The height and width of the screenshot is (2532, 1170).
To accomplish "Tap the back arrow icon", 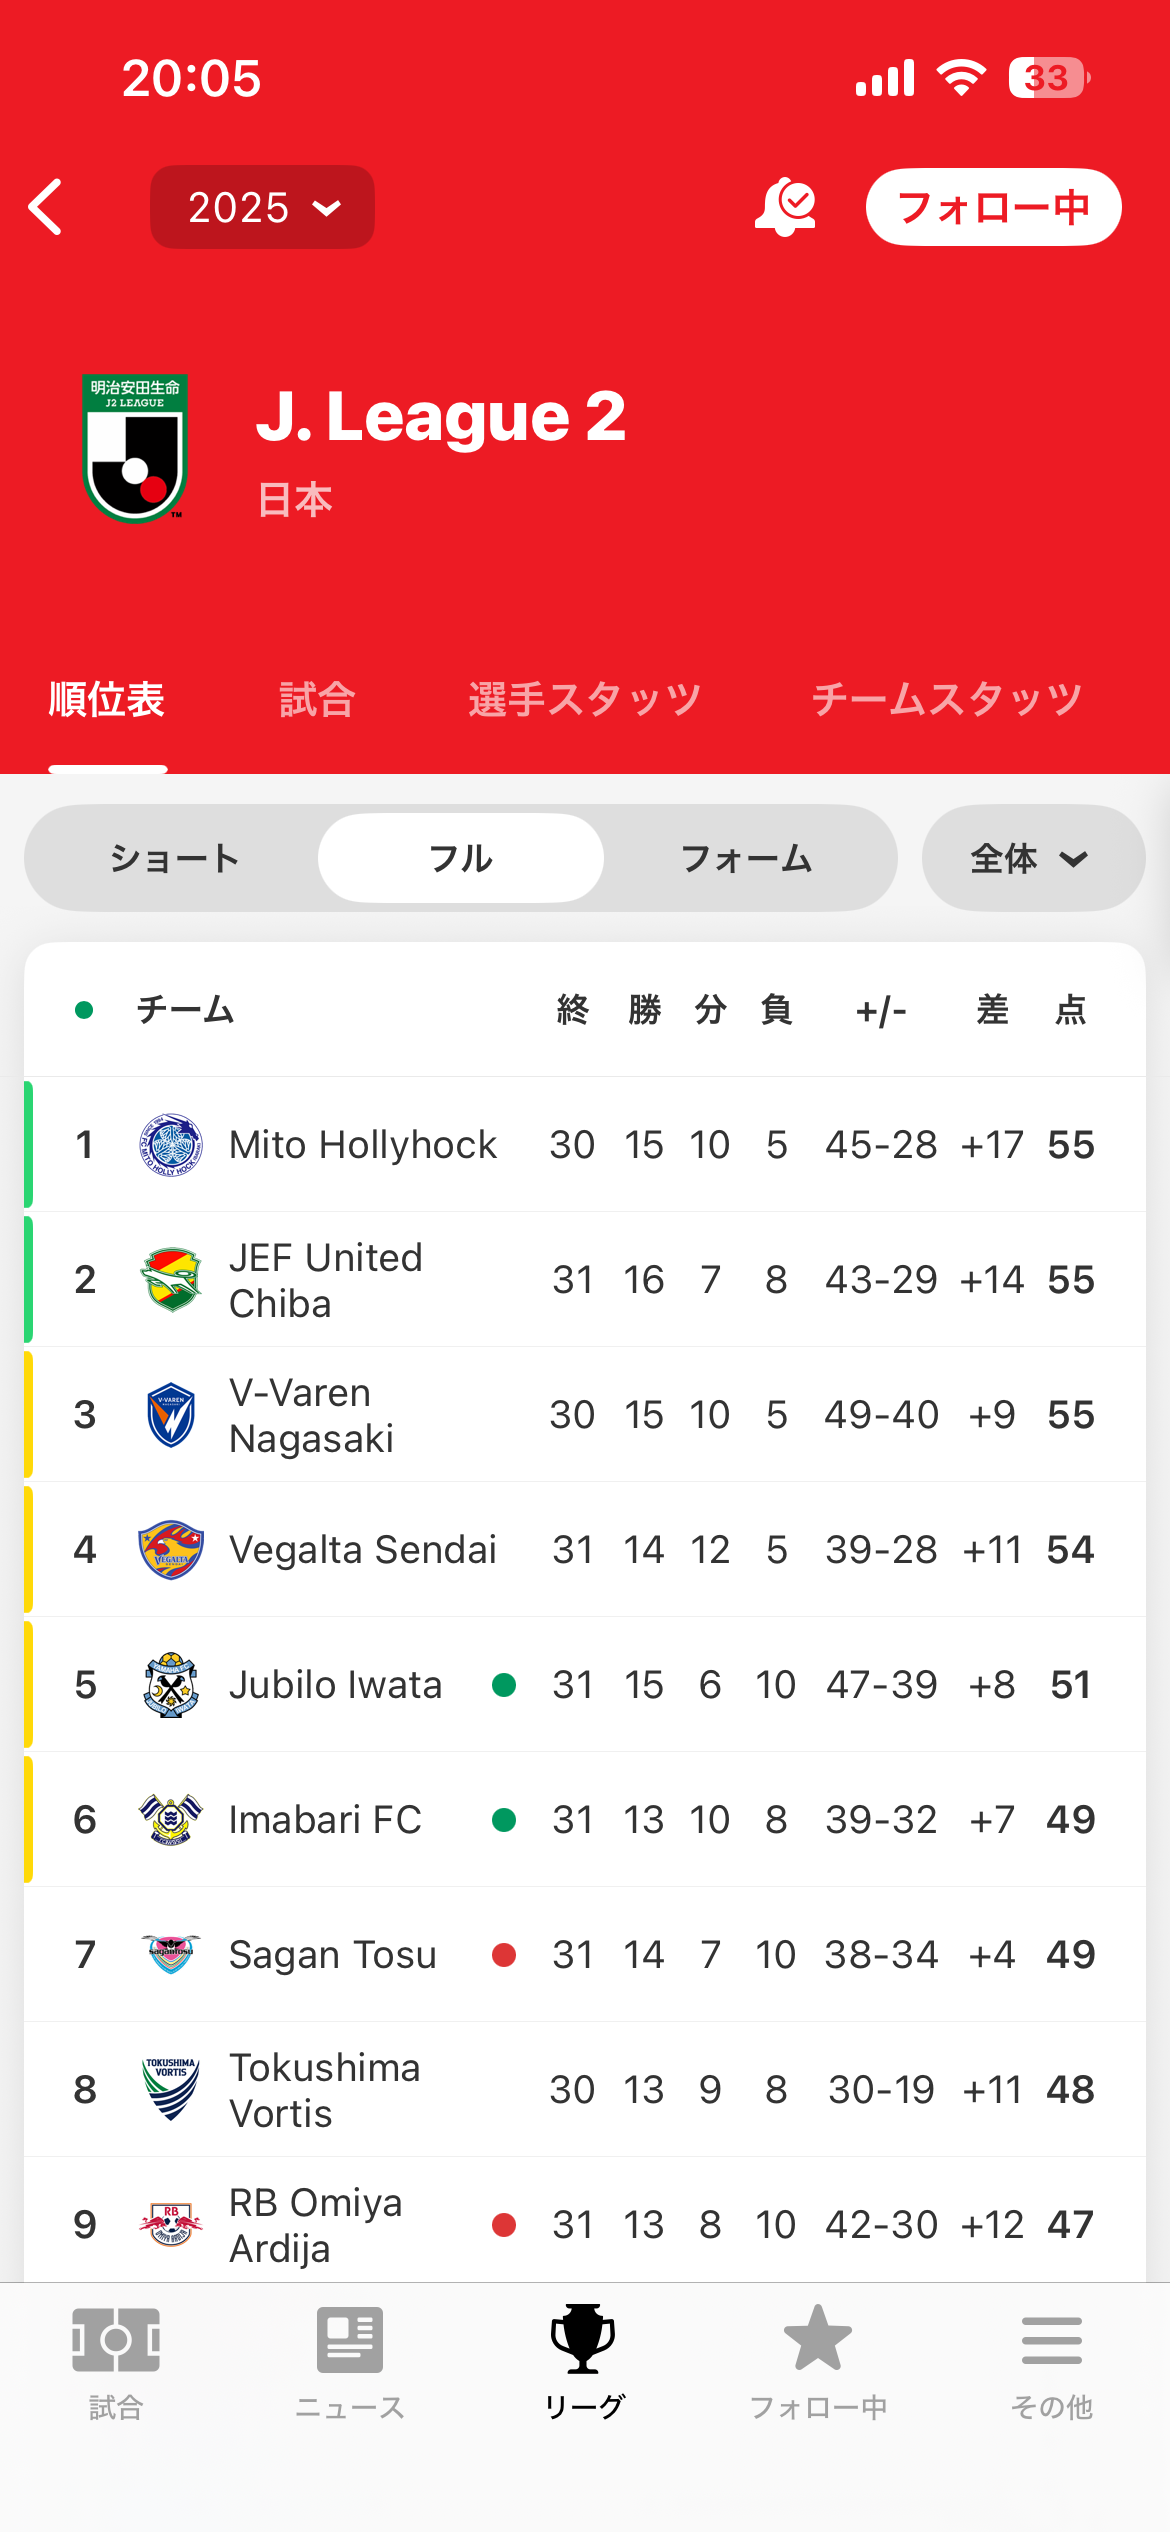I will click(x=46, y=207).
